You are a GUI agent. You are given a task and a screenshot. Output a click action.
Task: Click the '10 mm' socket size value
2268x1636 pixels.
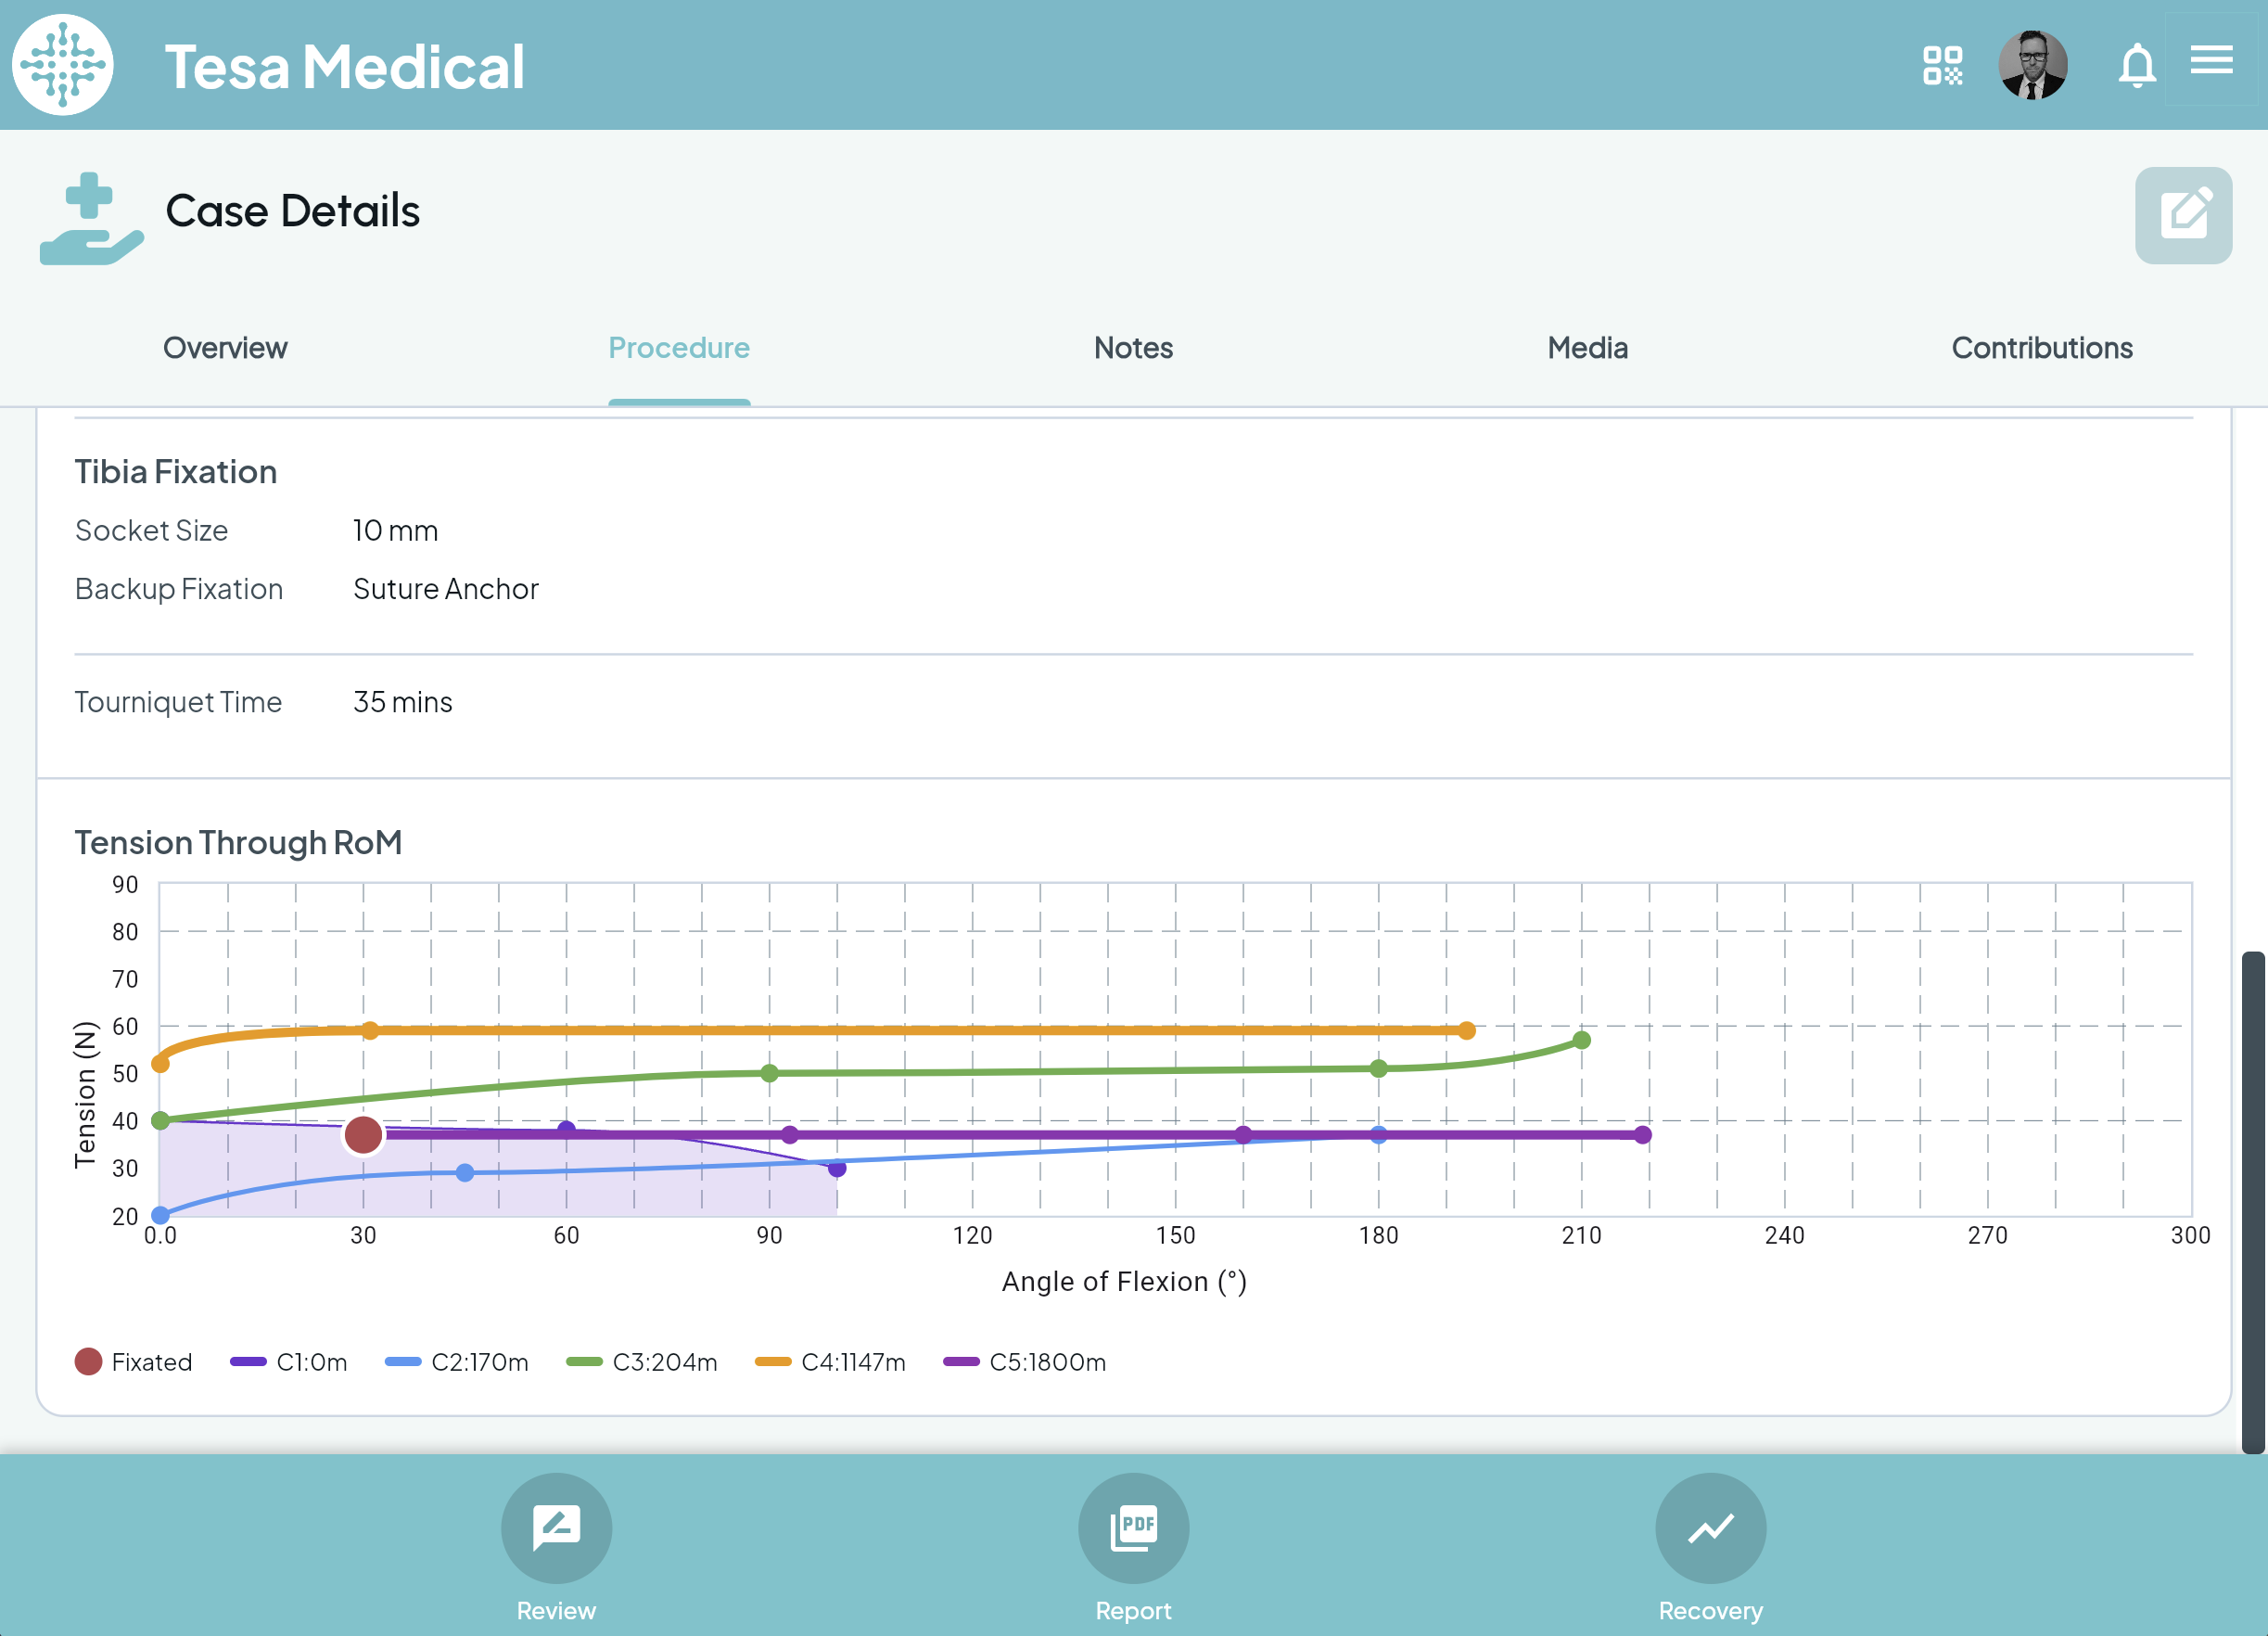click(395, 530)
